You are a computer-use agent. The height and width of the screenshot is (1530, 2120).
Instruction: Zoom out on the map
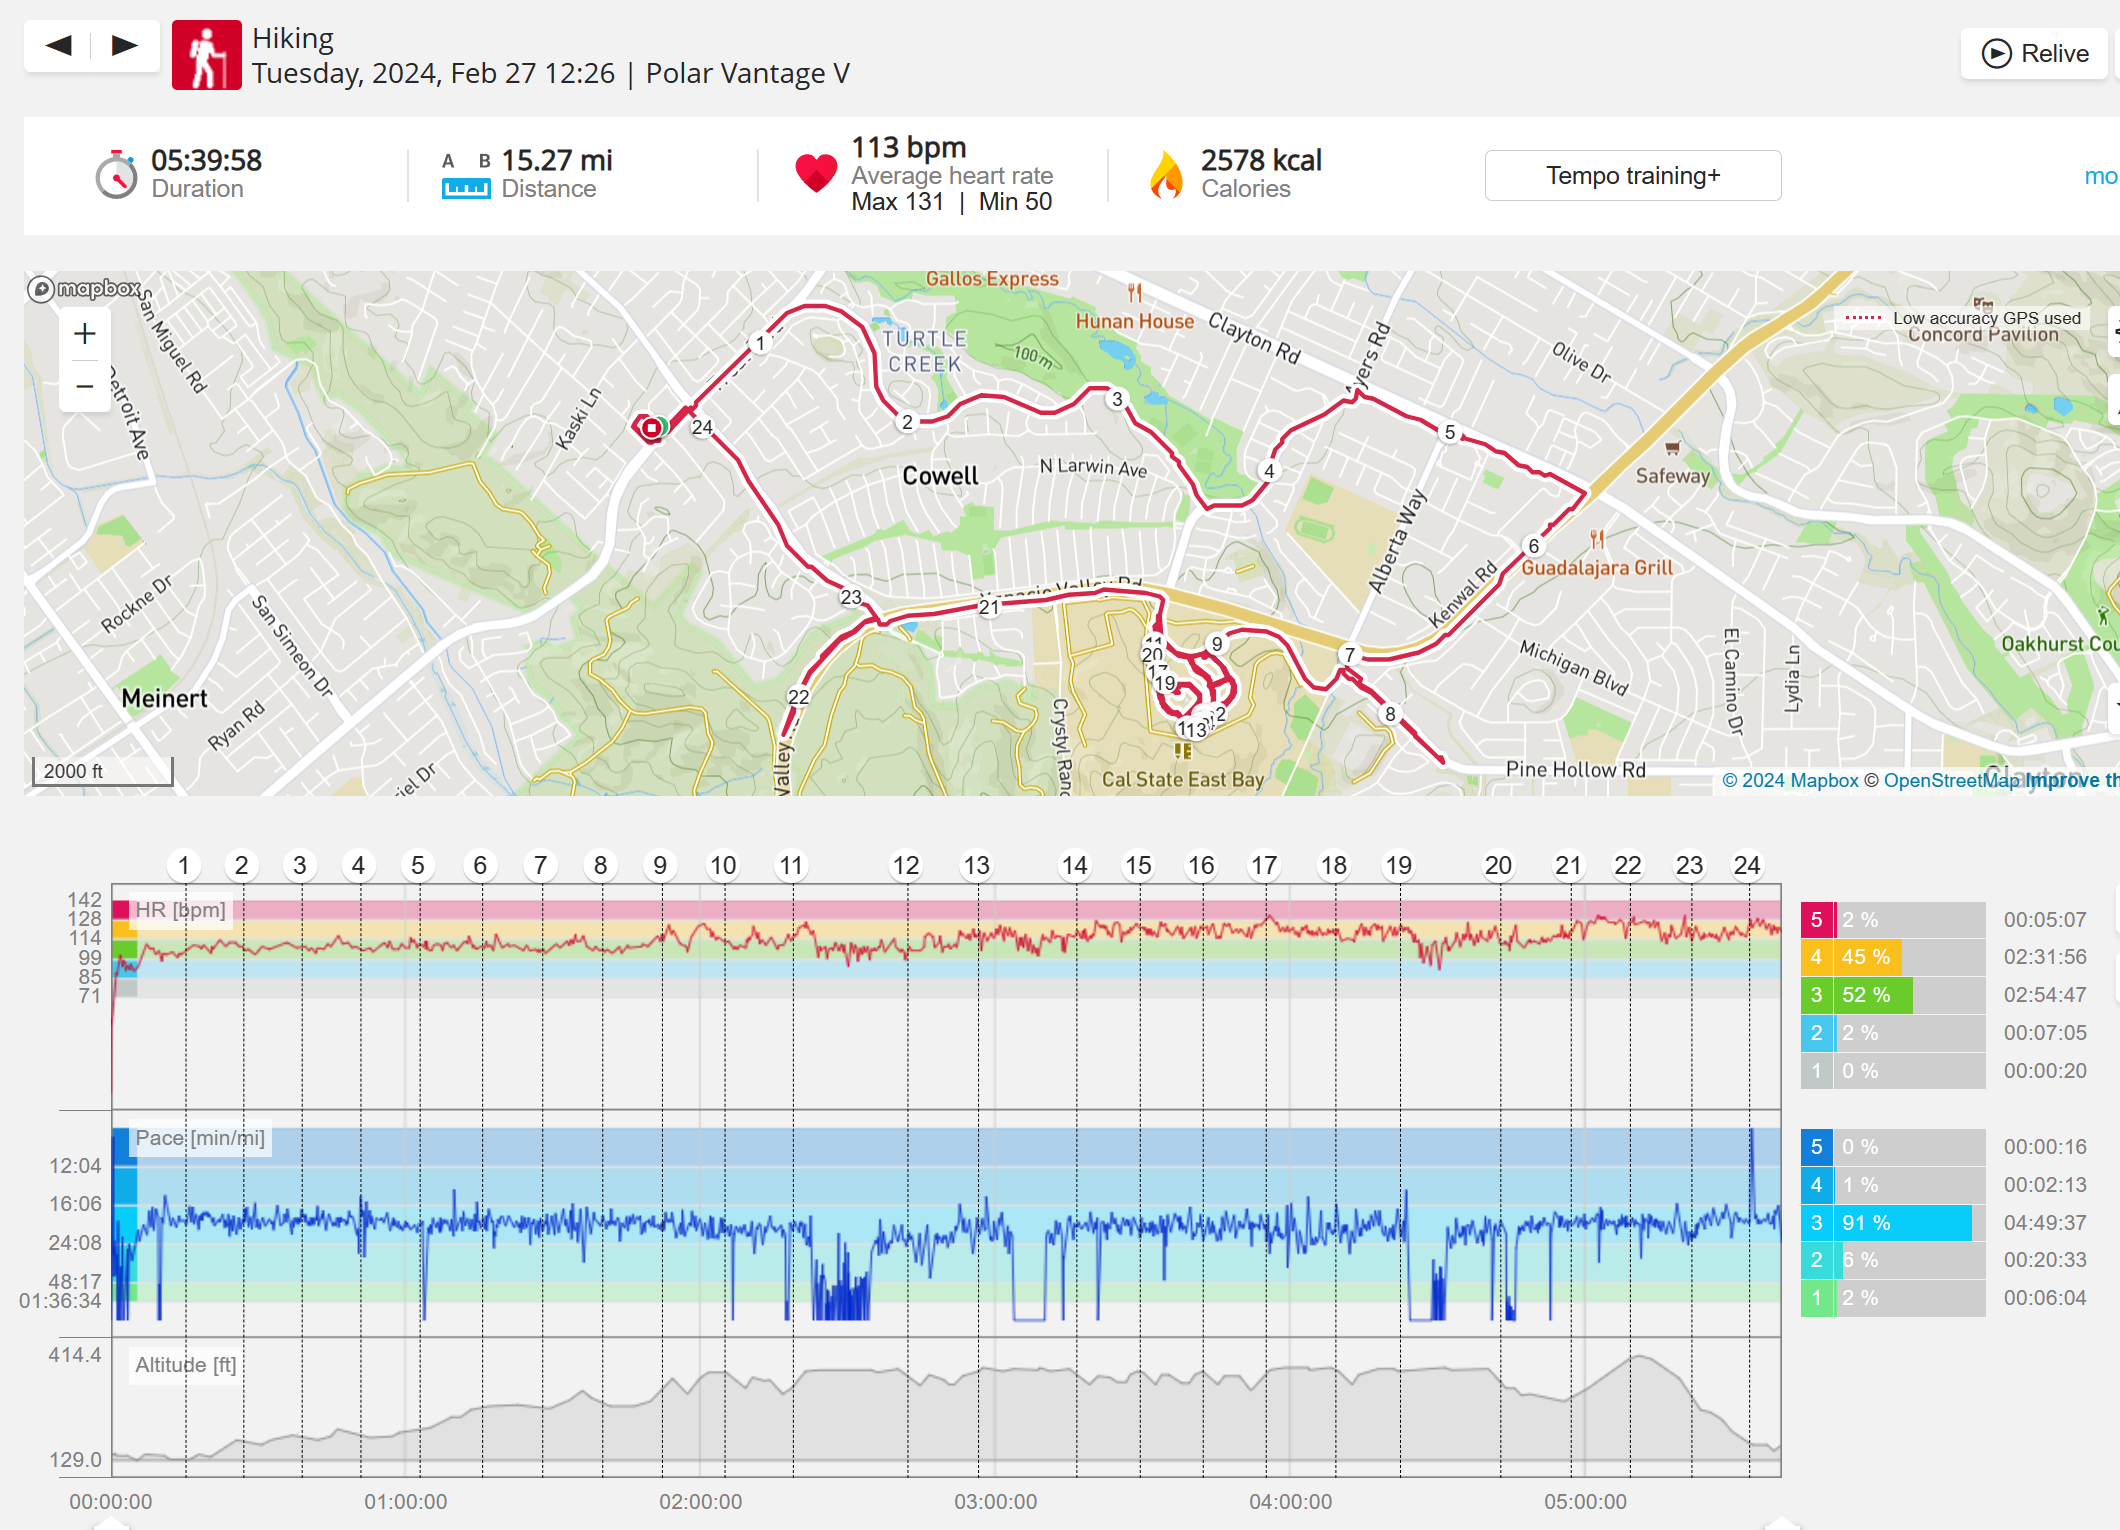coord(85,386)
